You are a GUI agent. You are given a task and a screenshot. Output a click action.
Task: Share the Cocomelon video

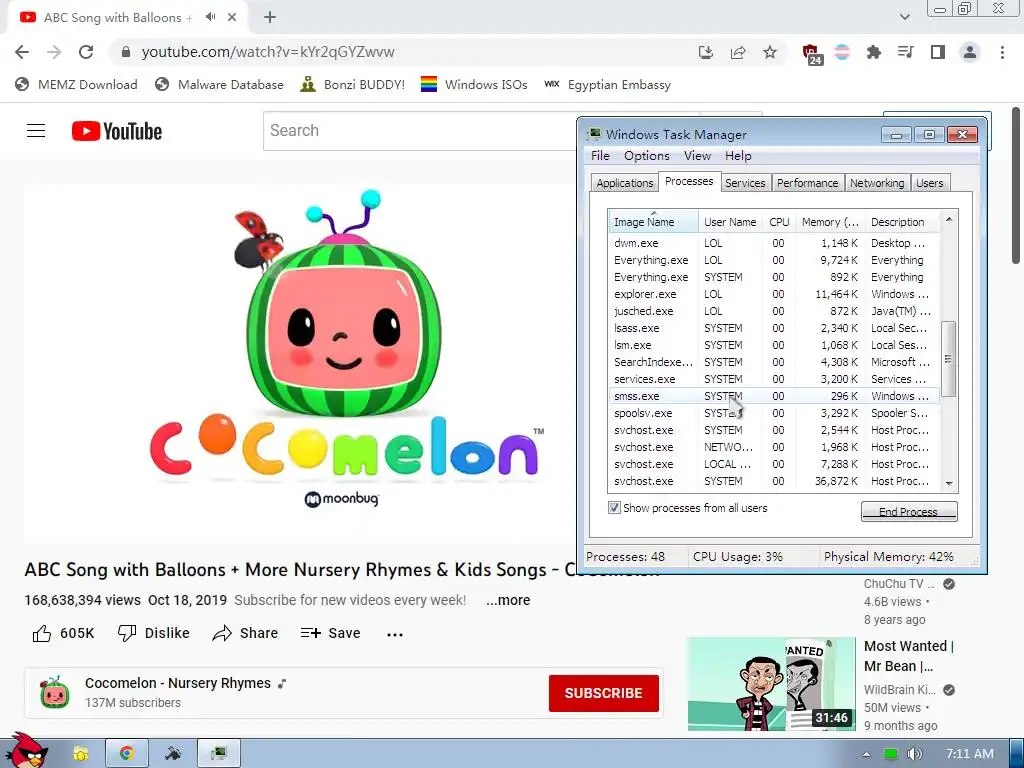246,633
